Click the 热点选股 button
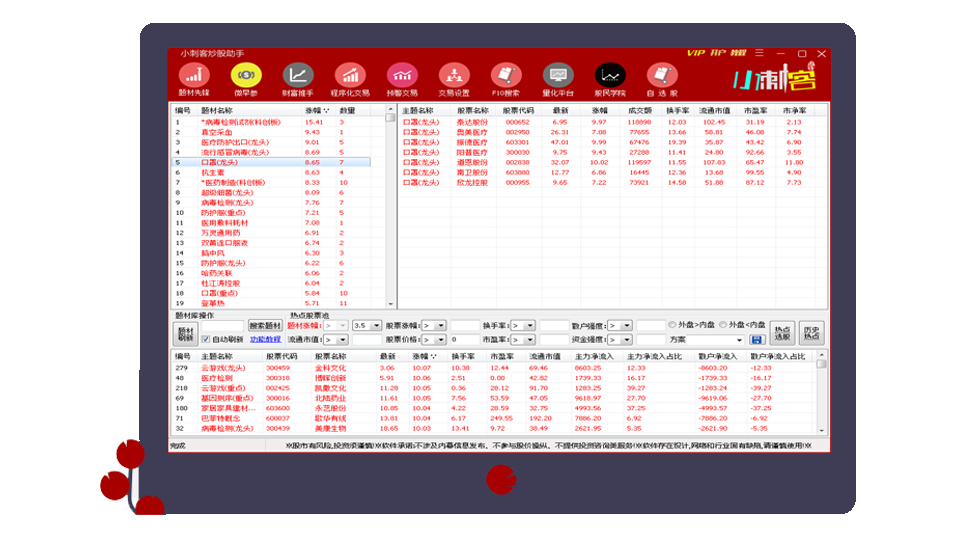 782,333
